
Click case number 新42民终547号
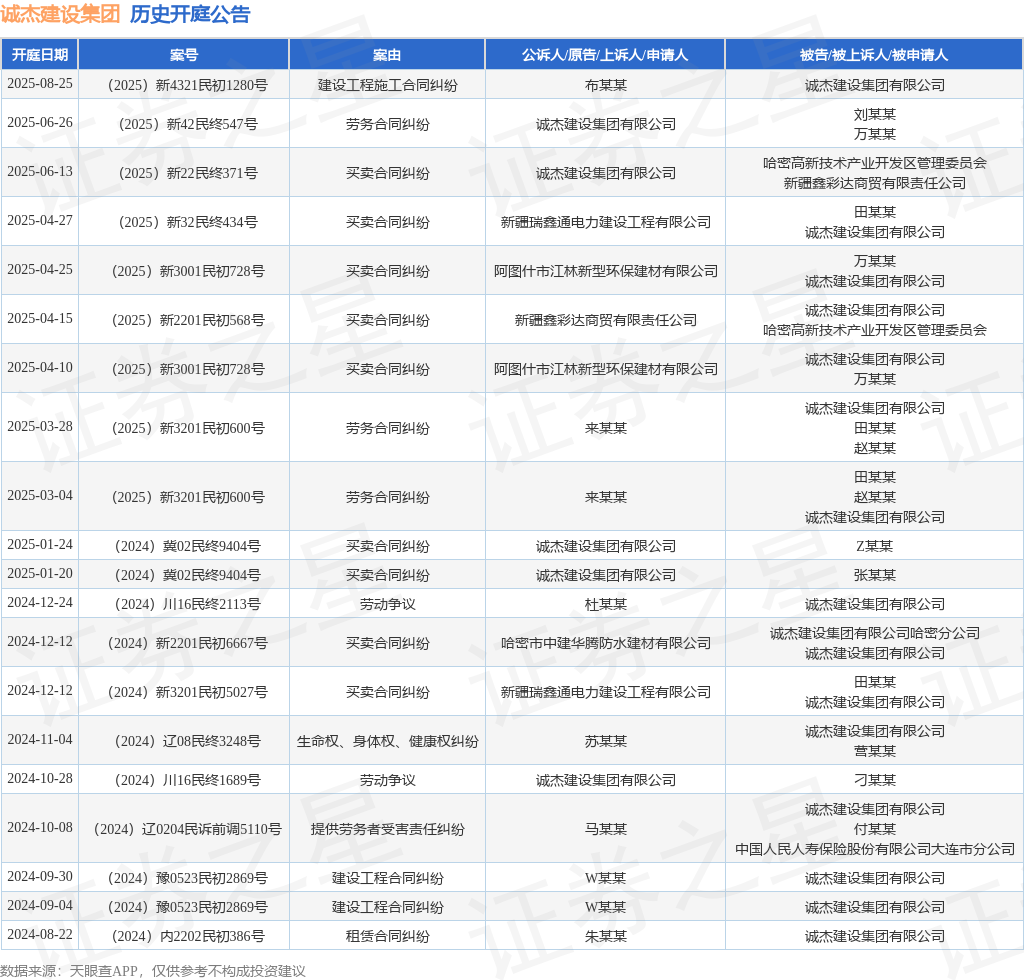pyautogui.click(x=187, y=124)
